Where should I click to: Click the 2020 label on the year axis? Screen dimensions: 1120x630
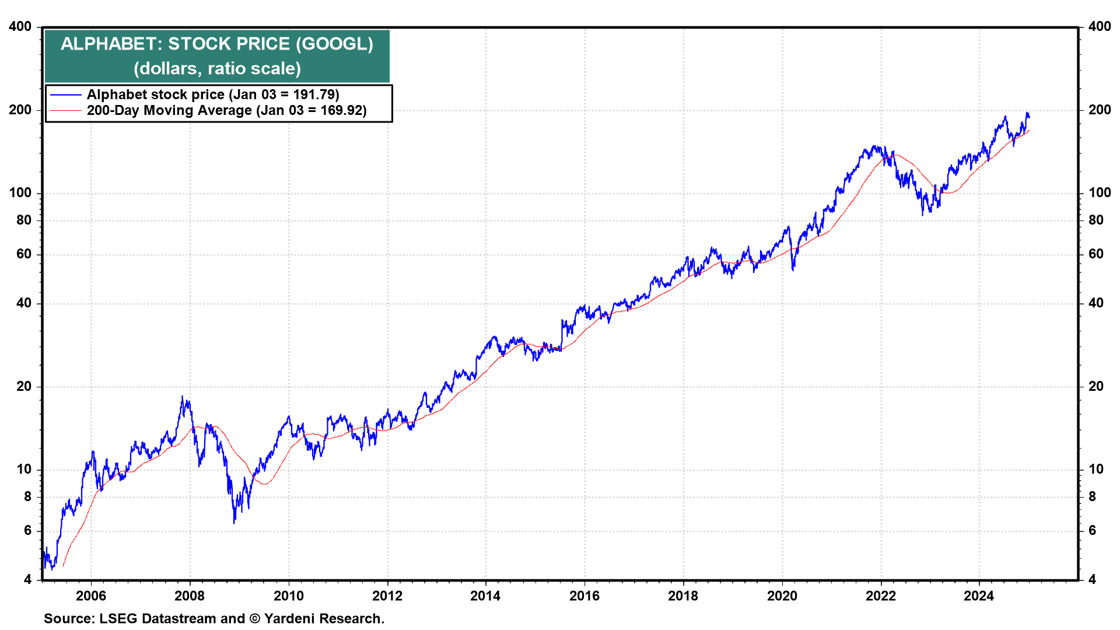point(781,596)
